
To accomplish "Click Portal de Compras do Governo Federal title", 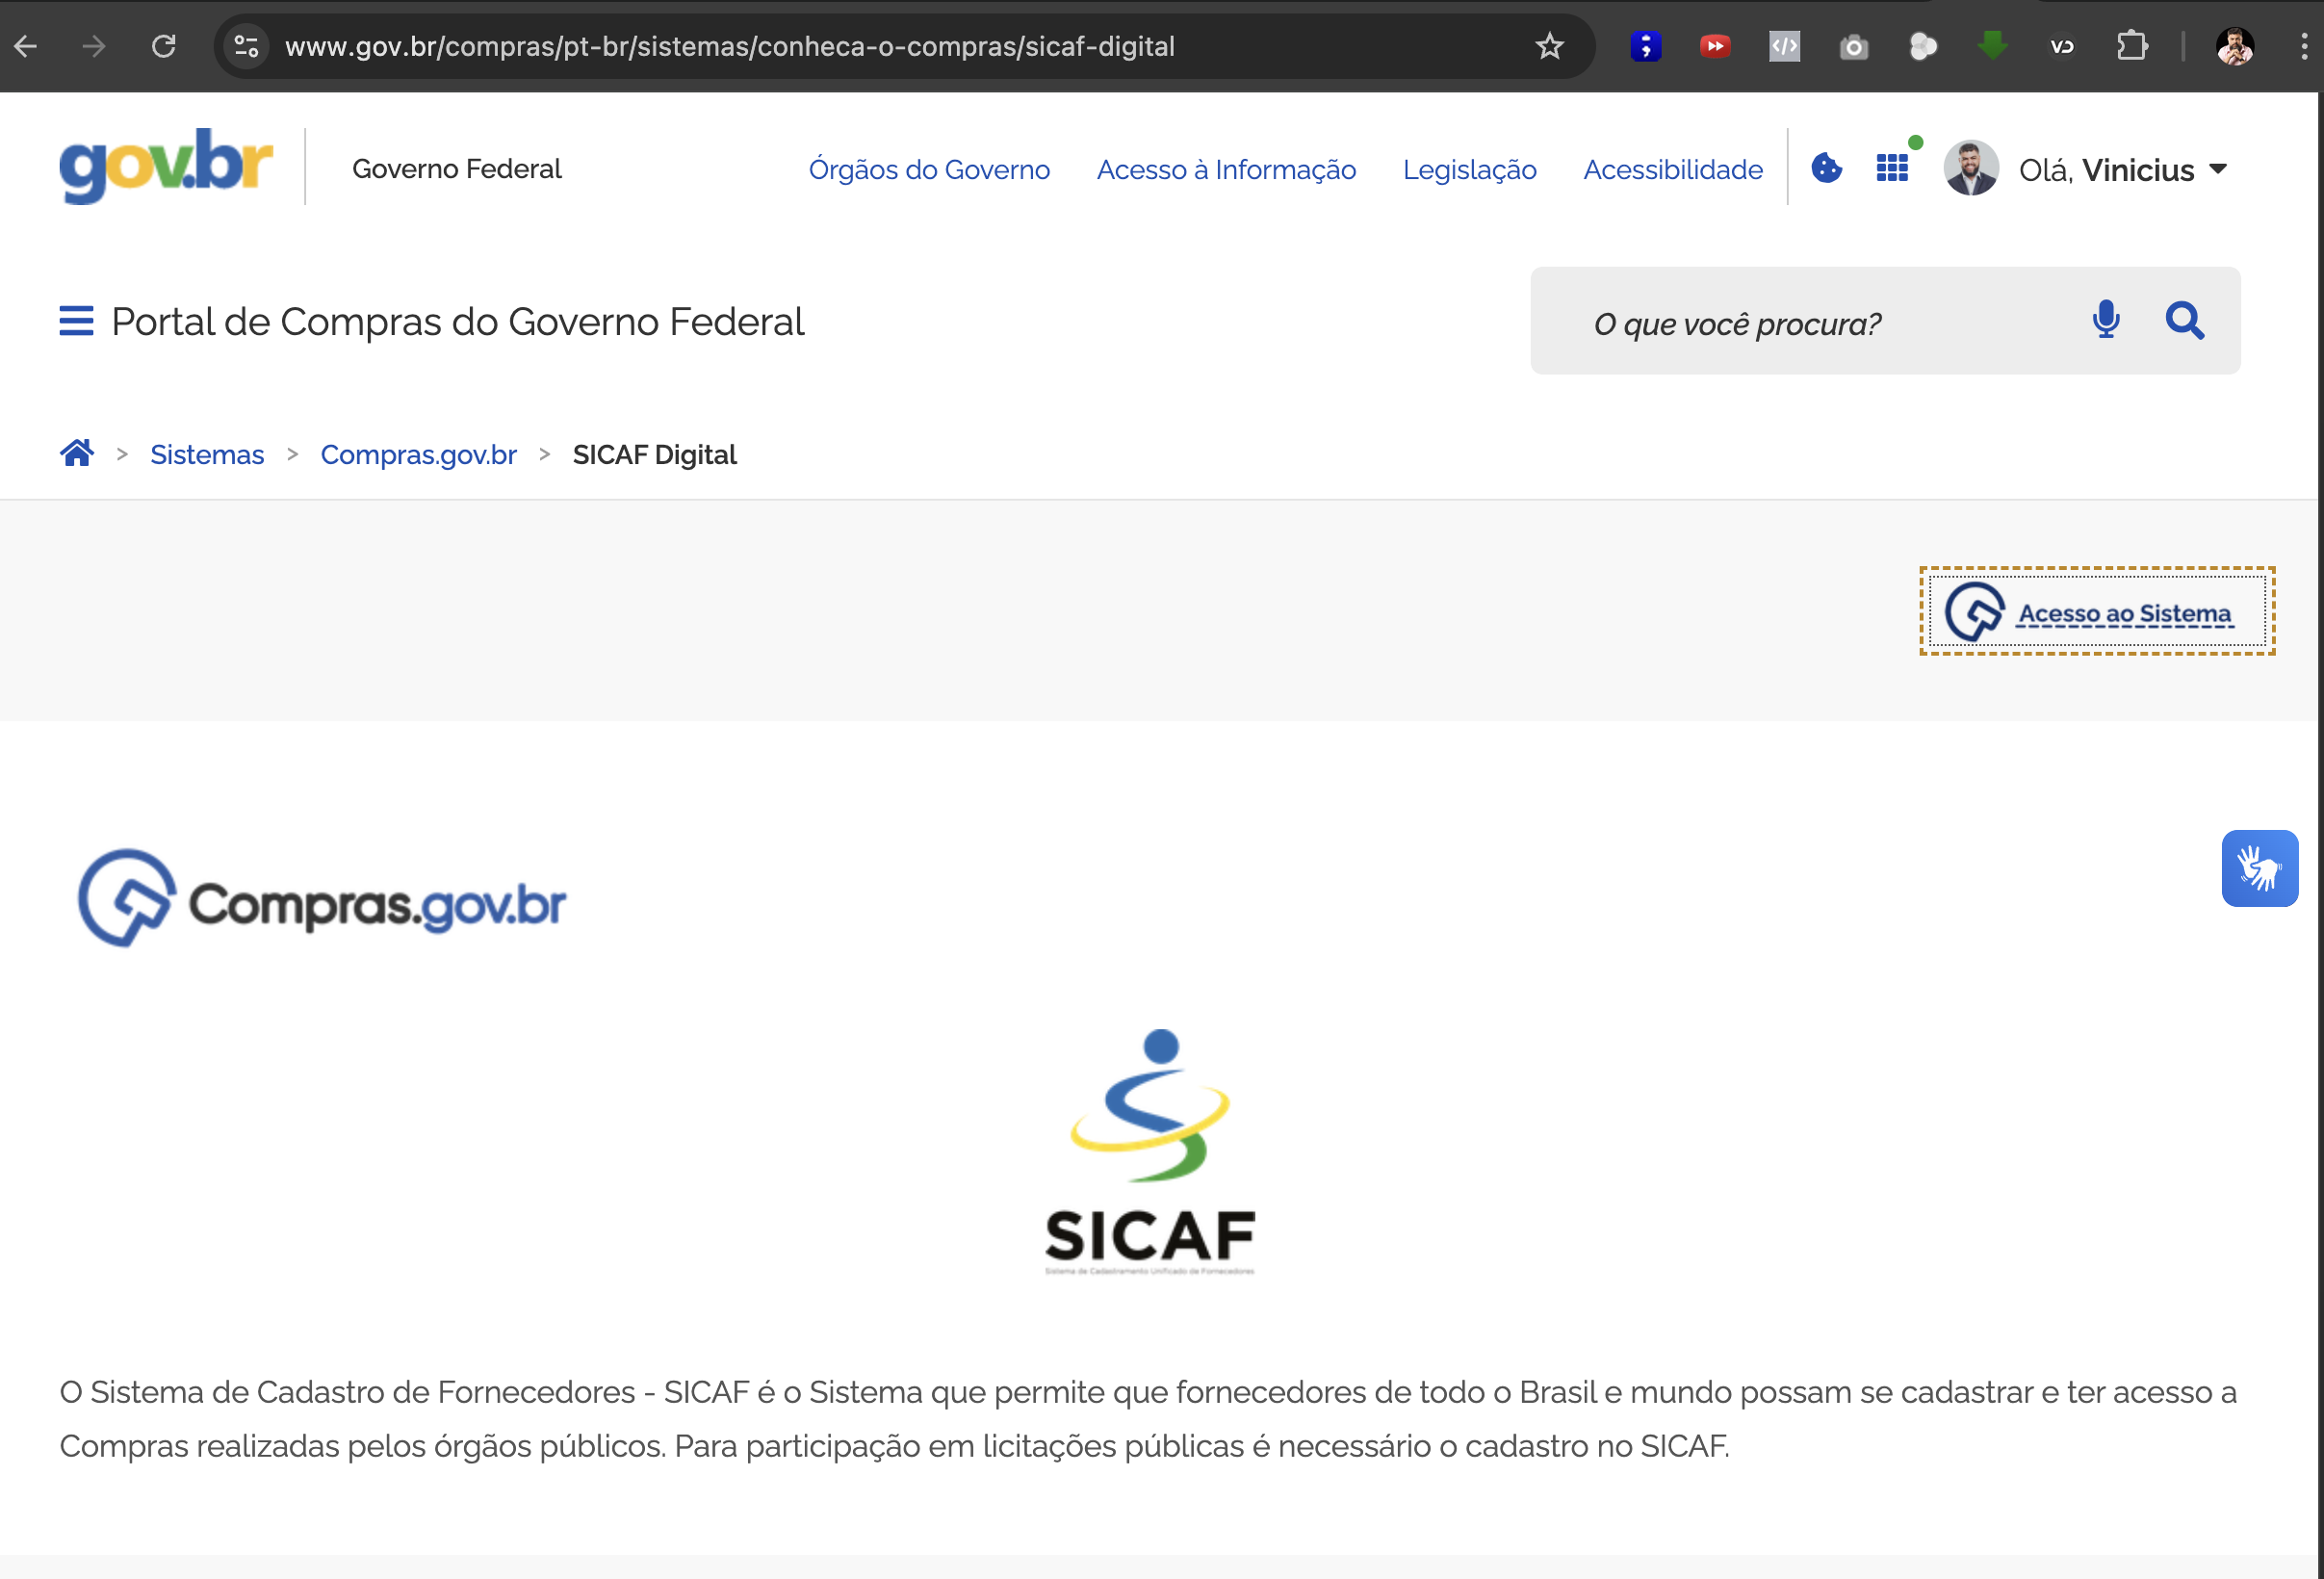I will 457,322.
